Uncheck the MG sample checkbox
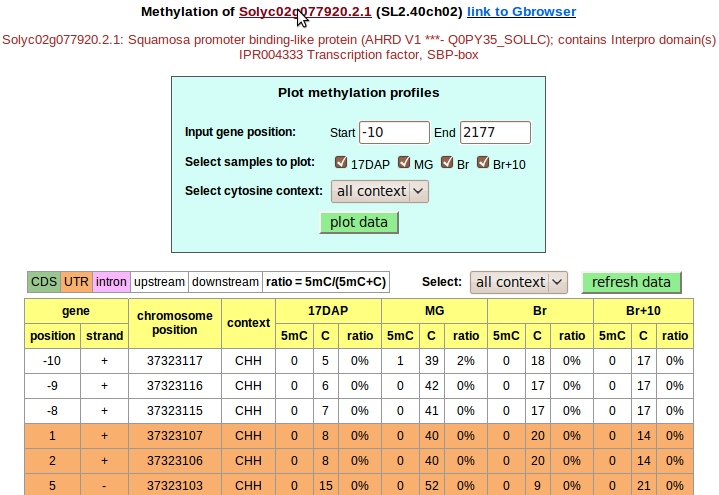Screen dimensions: 719x495 [404, 162]
